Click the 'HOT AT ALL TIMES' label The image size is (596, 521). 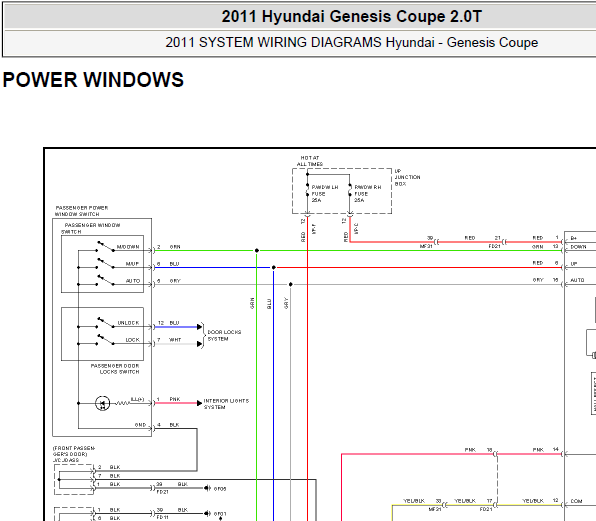310,161
